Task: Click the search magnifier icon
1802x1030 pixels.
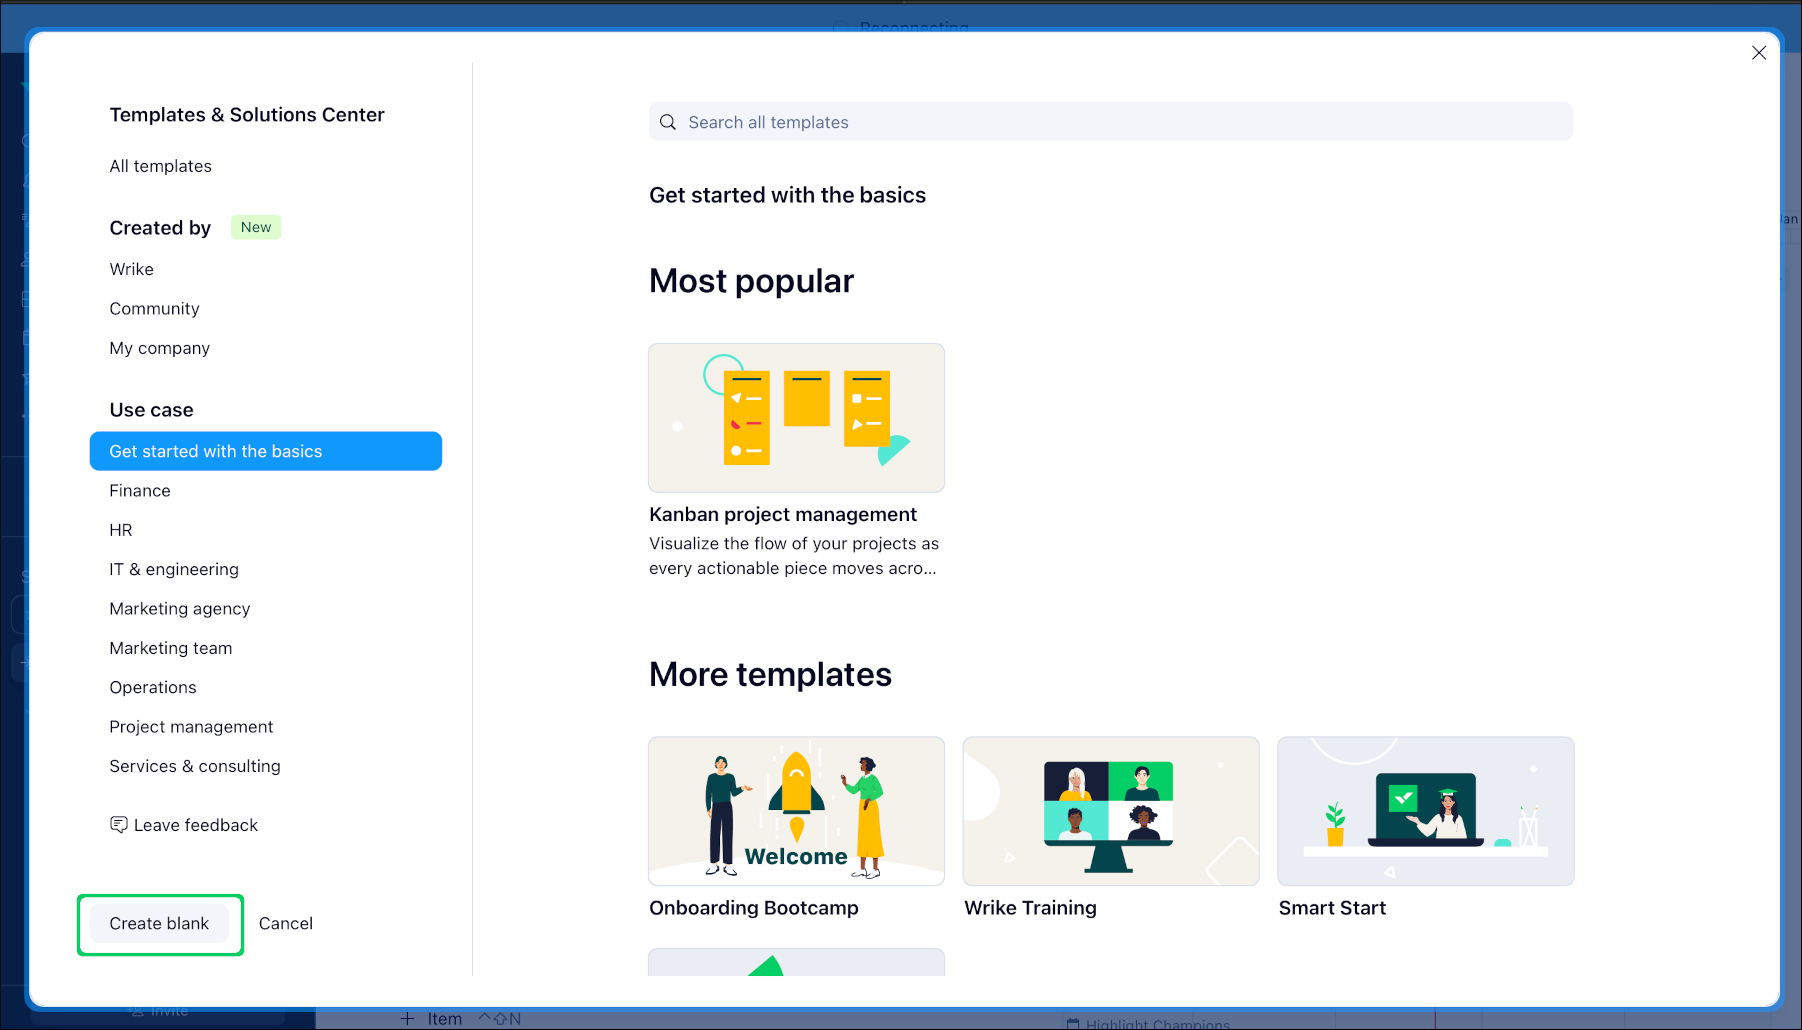Action: point(668,122)
